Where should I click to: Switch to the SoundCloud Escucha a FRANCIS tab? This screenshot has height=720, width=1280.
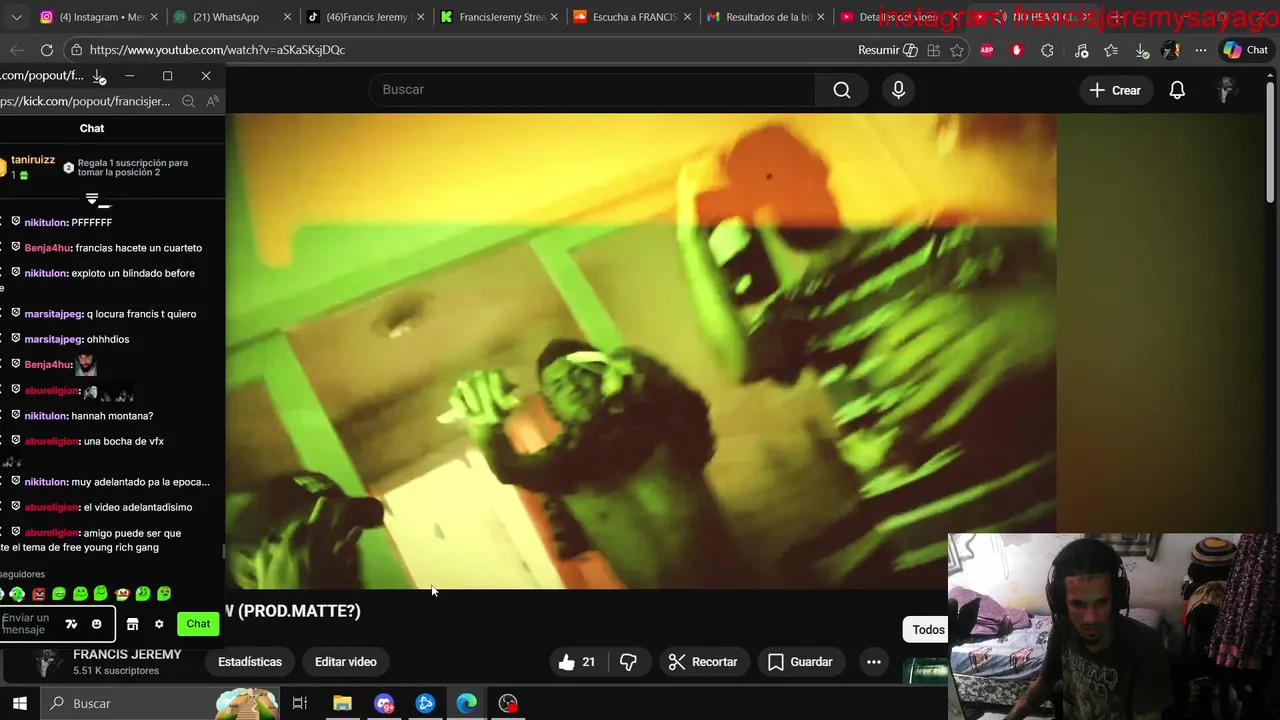point(631,17)
